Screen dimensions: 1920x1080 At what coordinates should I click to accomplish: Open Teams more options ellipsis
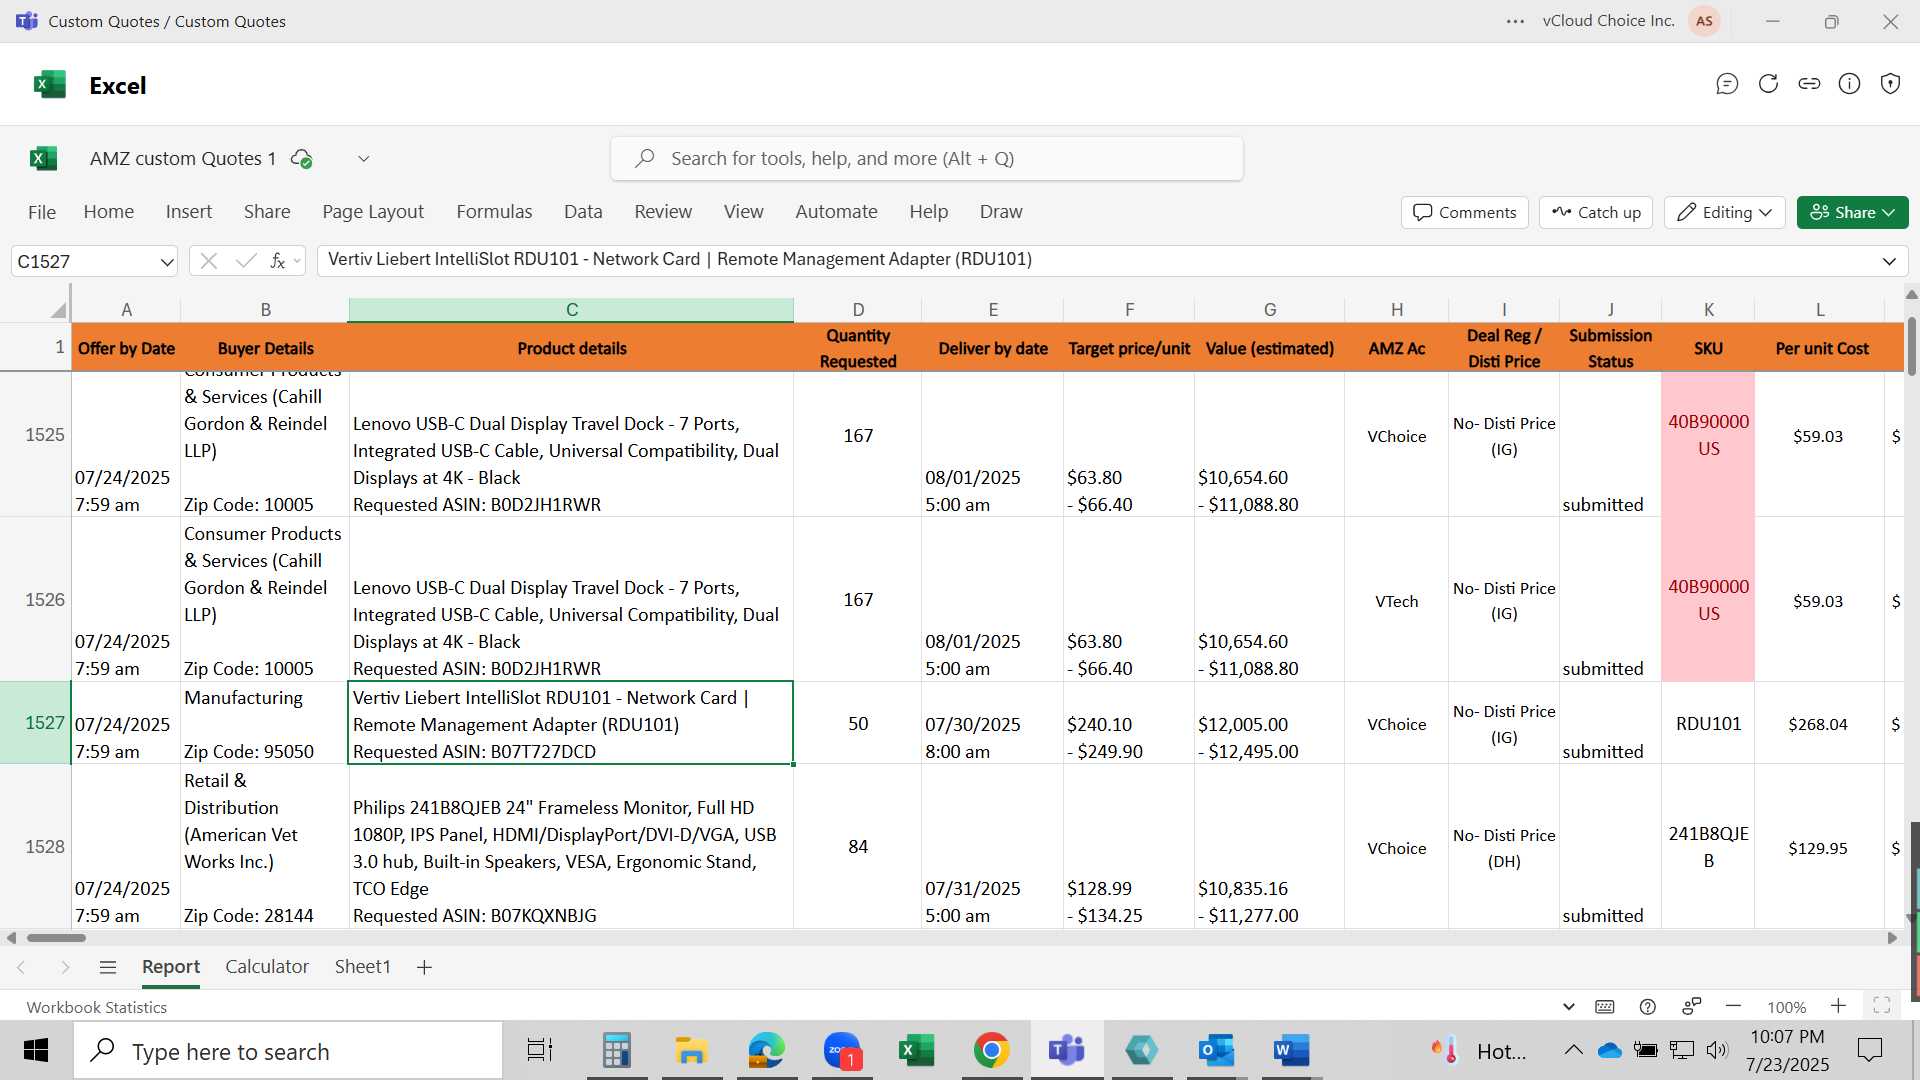1516,21
